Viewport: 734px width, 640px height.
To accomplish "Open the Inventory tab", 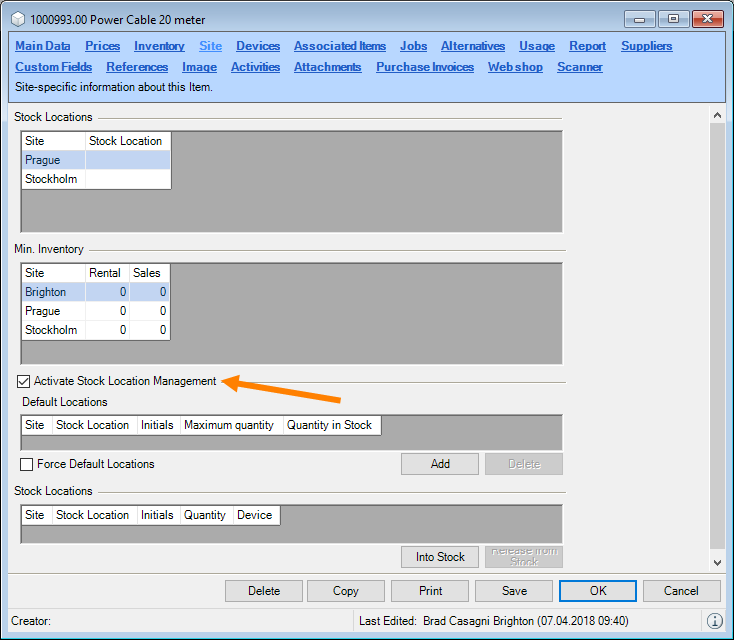I will 159,46.
